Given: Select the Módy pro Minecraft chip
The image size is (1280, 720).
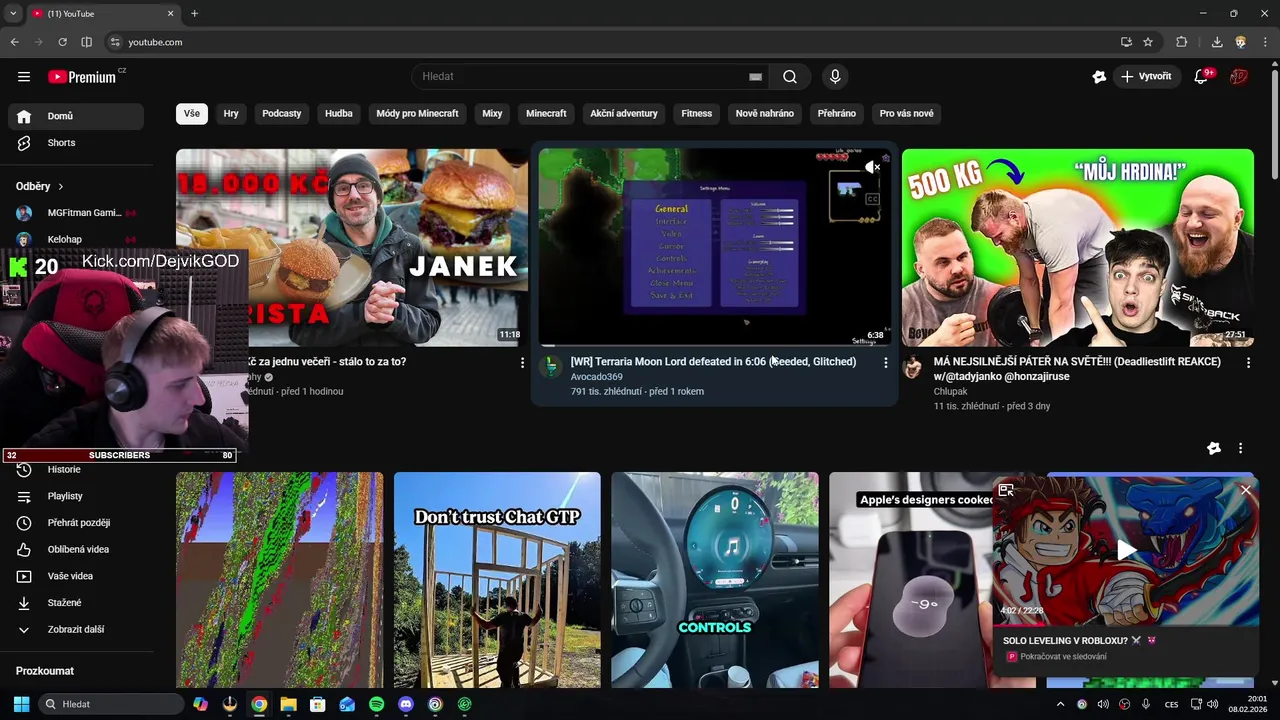Looking at the screenshot, I should (417, 114).
